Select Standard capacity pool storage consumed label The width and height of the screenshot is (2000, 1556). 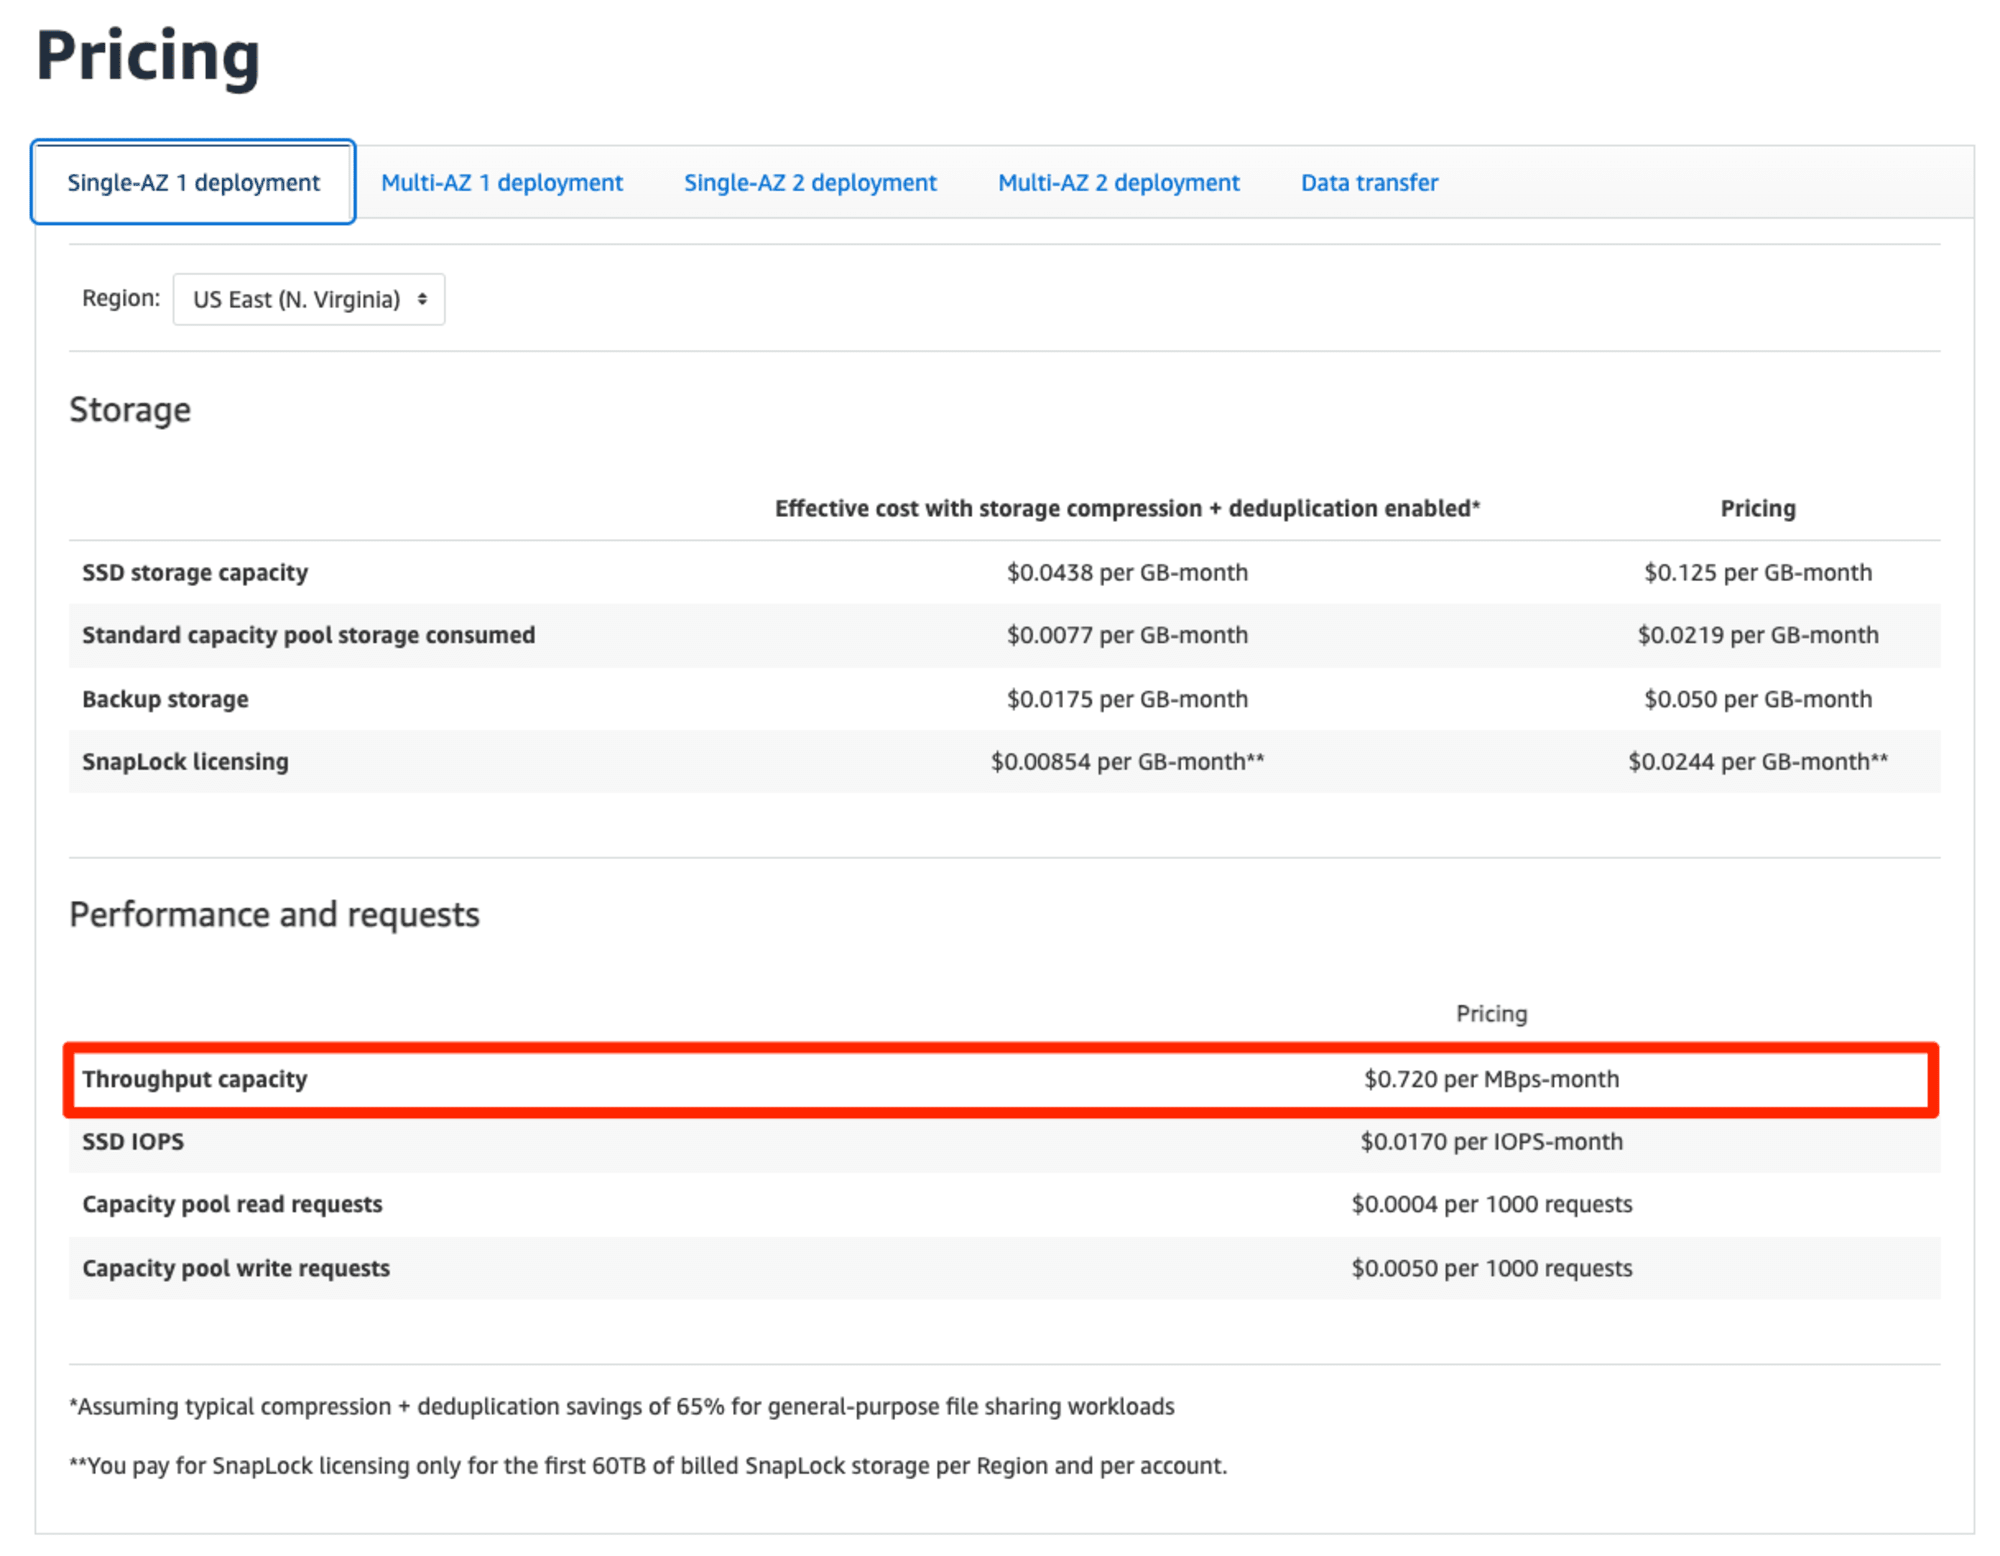tap(308, 636)
